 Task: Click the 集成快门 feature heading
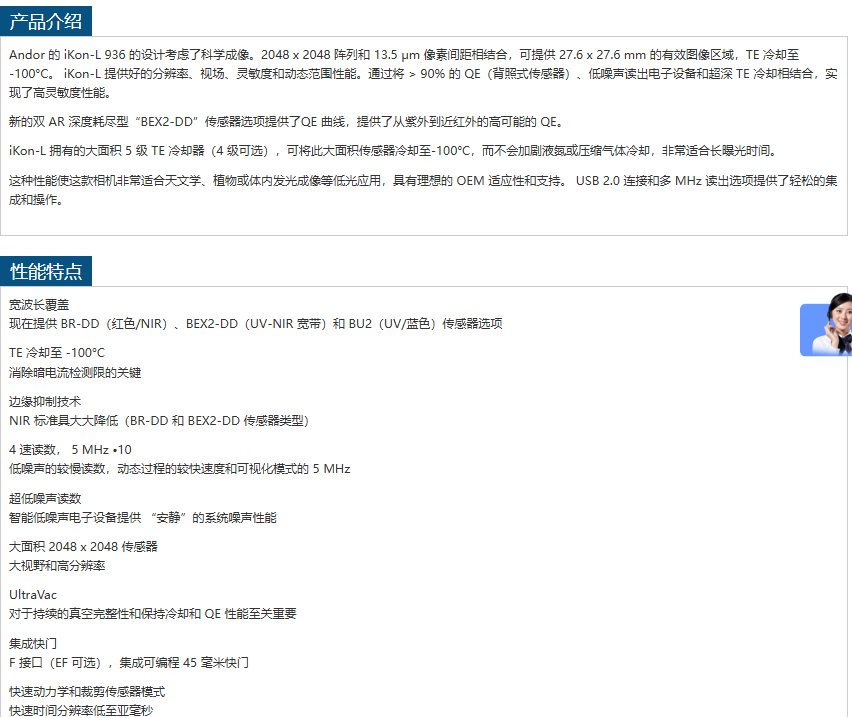(33, 643)
